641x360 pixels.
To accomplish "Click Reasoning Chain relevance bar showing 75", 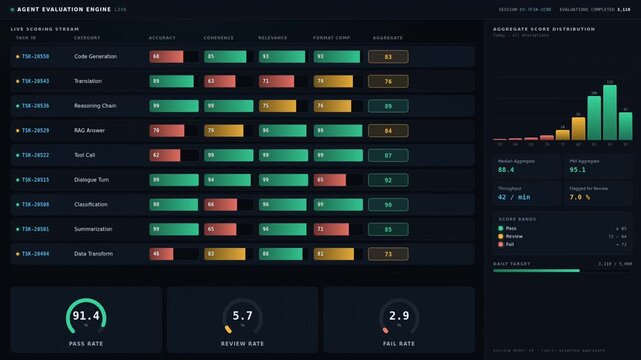I will (278, 106).
